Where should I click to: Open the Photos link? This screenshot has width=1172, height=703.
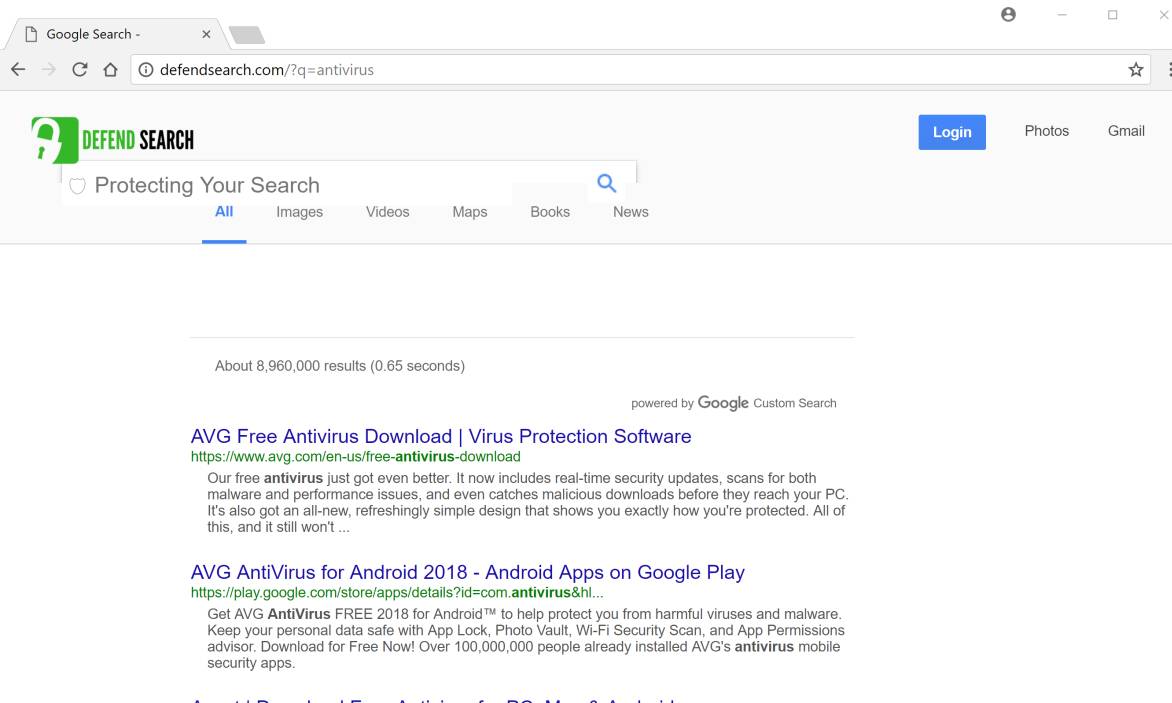click(x=1046, y=131)
